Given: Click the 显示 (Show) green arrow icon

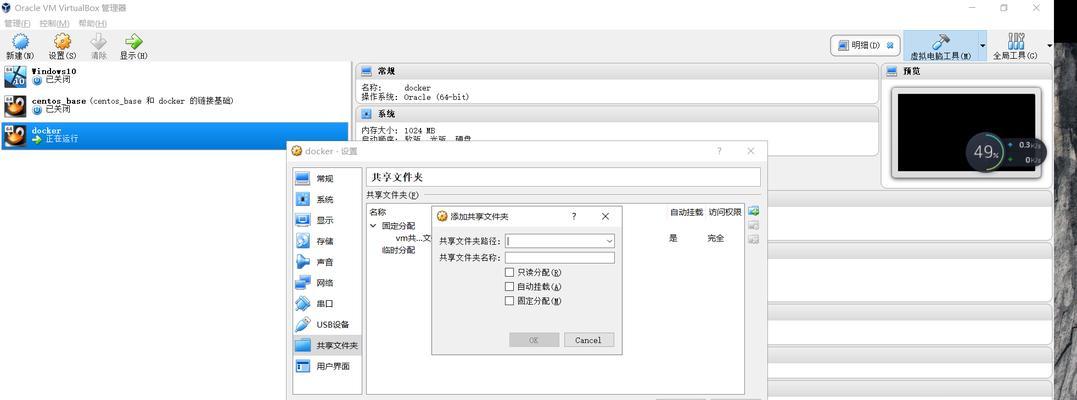Looking at the screenshot, I should tap(133, 42).
